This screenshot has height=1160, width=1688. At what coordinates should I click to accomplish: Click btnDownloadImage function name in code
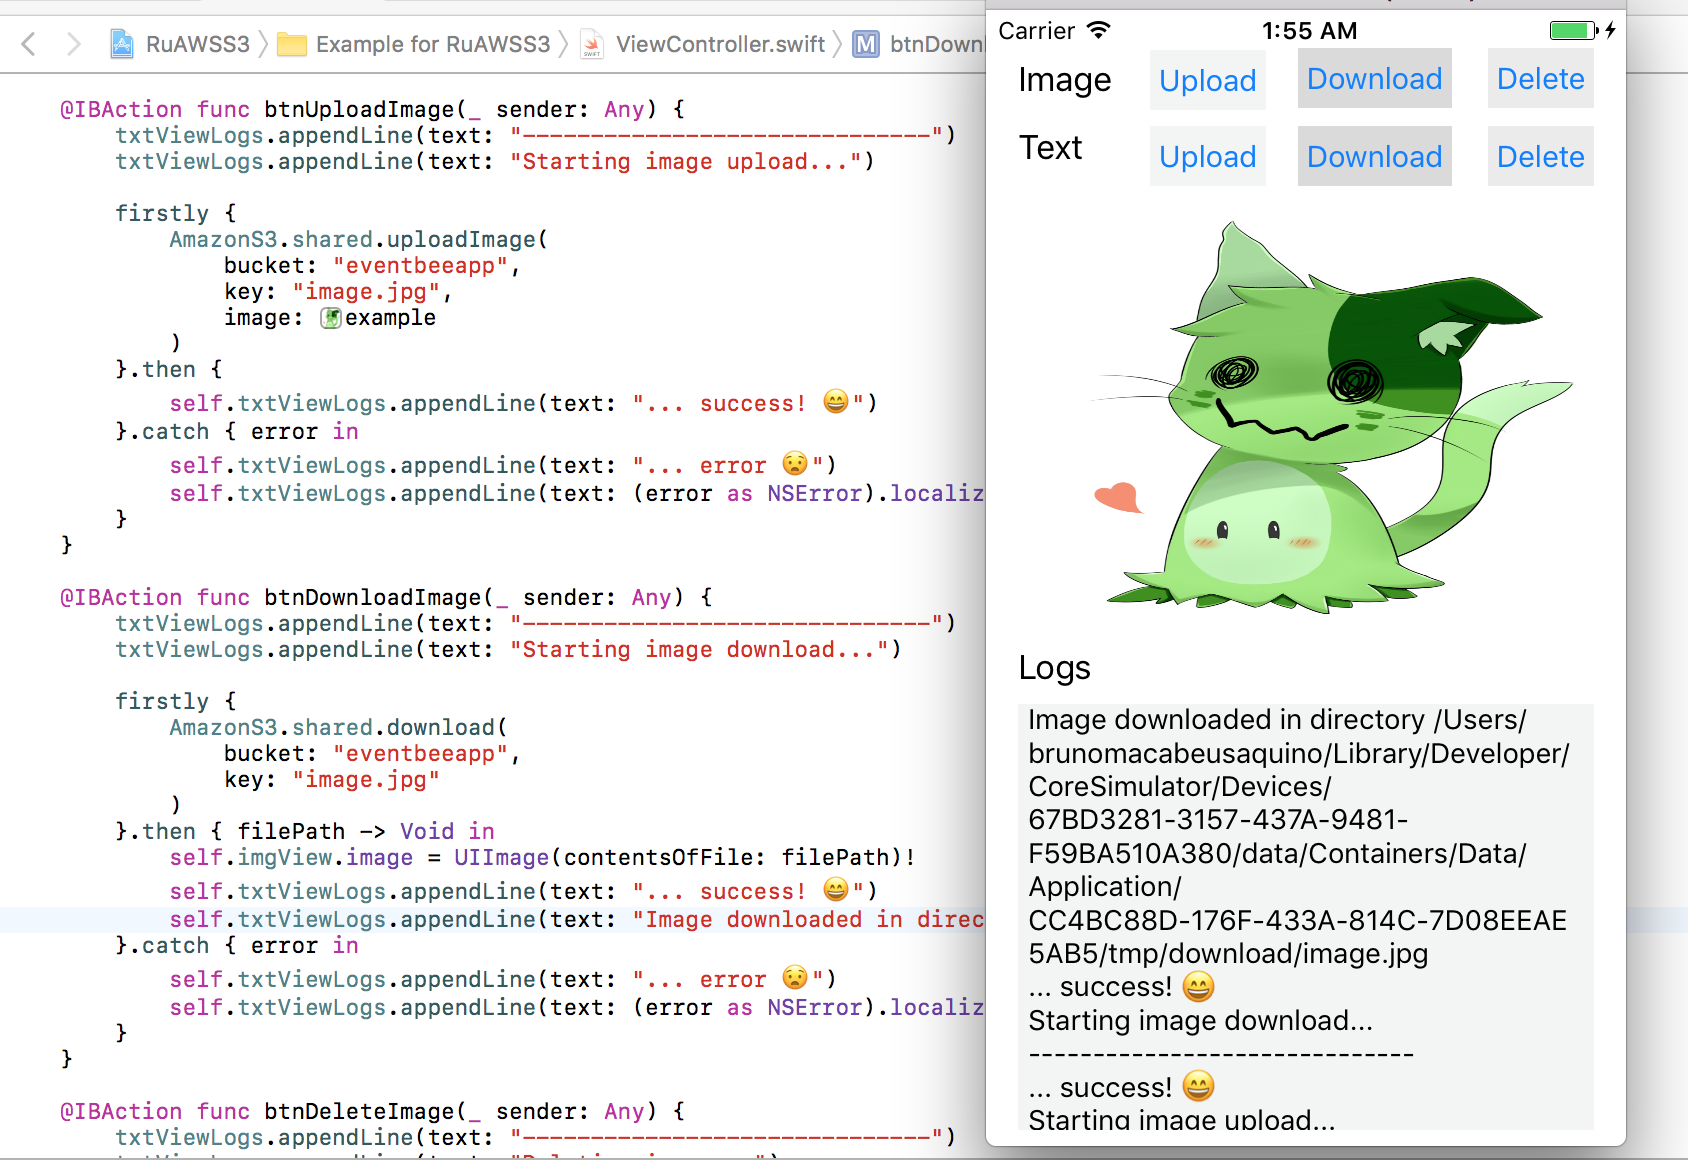coord(373,597)
